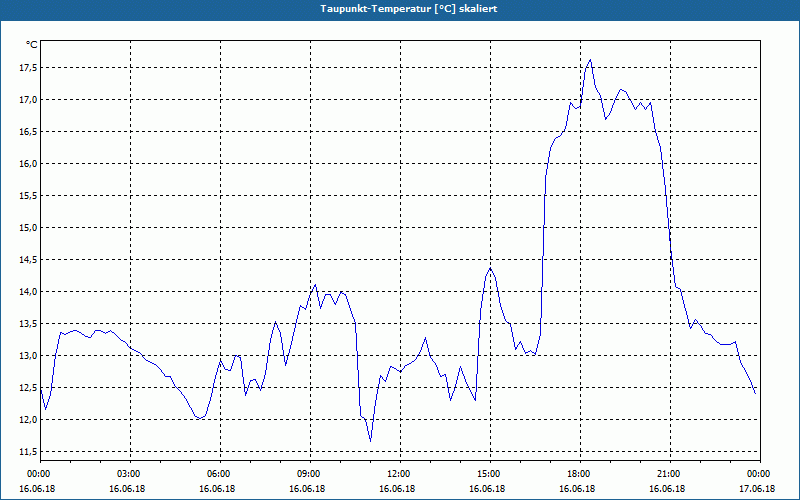Viewport: 800px width, 500px height.
Task: Click the 06:00 time label
Action: (218, 474)
